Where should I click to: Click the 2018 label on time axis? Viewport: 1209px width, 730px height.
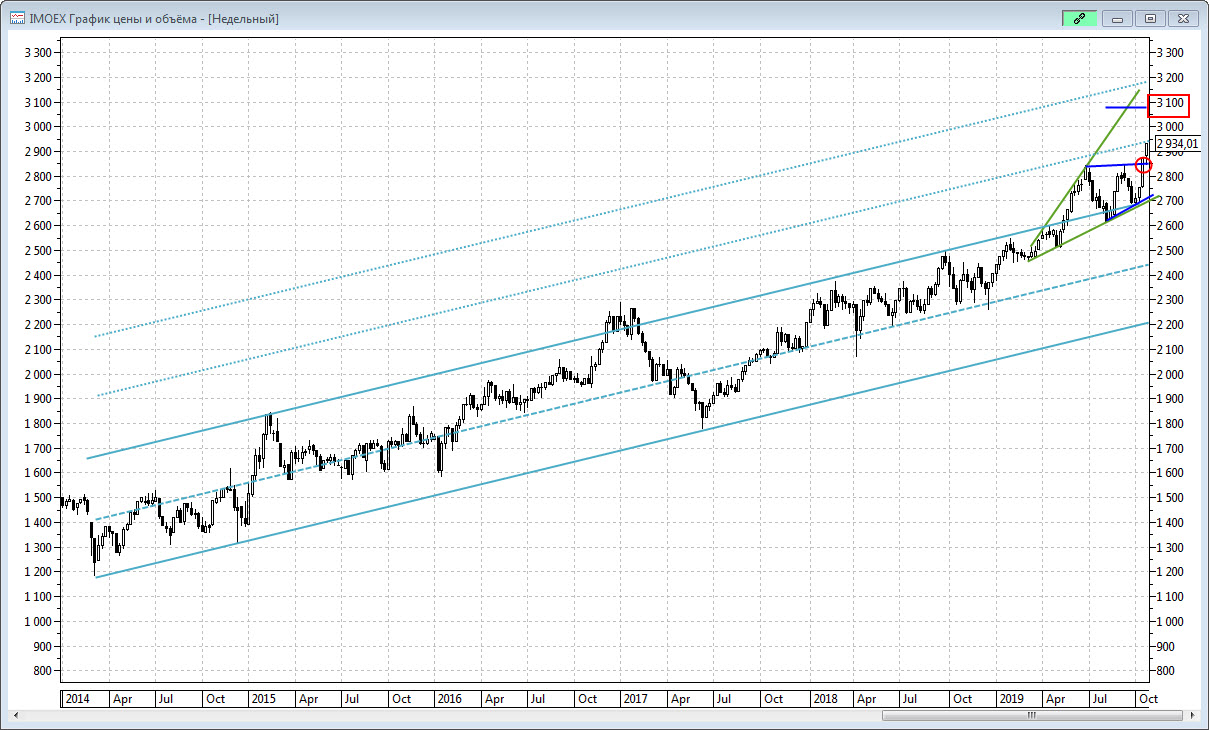click(x=824, y=699)
